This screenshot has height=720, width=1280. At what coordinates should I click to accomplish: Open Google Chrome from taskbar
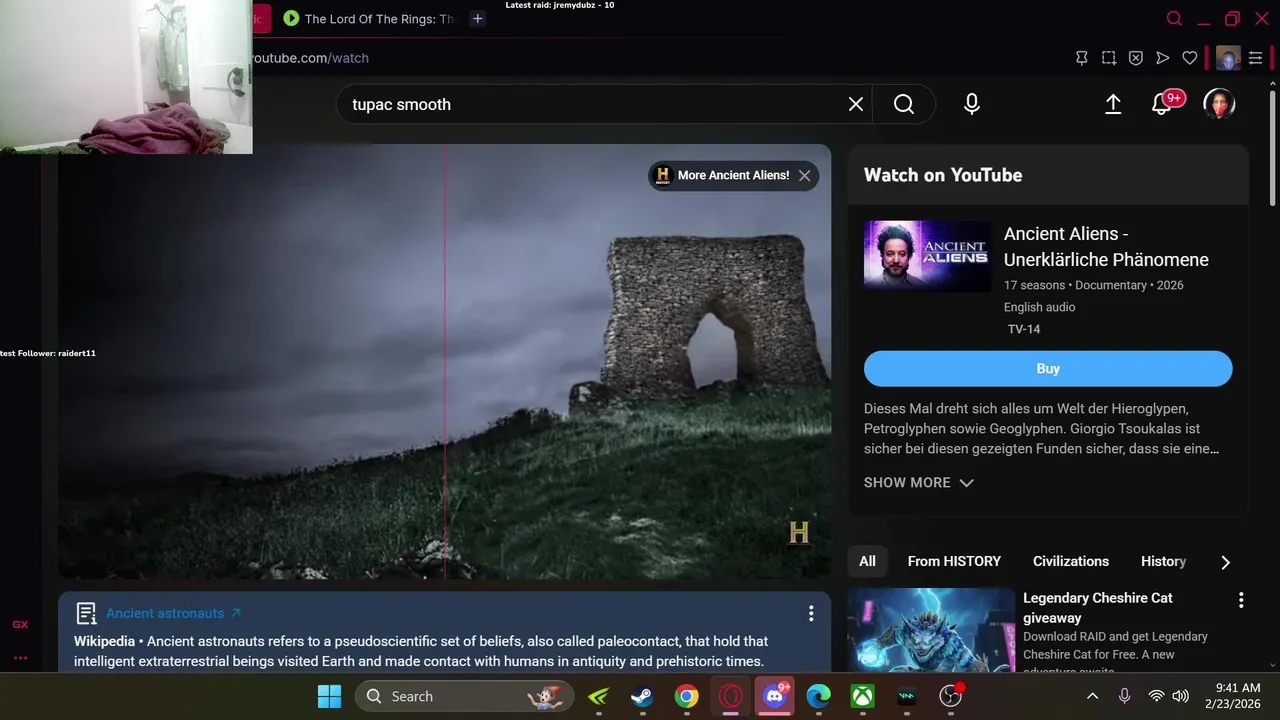[x=686, y=696]
